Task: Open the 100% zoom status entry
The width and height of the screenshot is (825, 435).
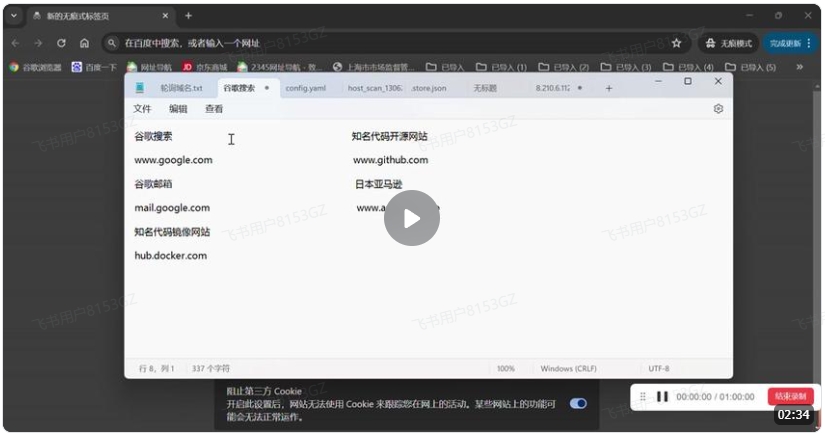Action: (506, 369)
